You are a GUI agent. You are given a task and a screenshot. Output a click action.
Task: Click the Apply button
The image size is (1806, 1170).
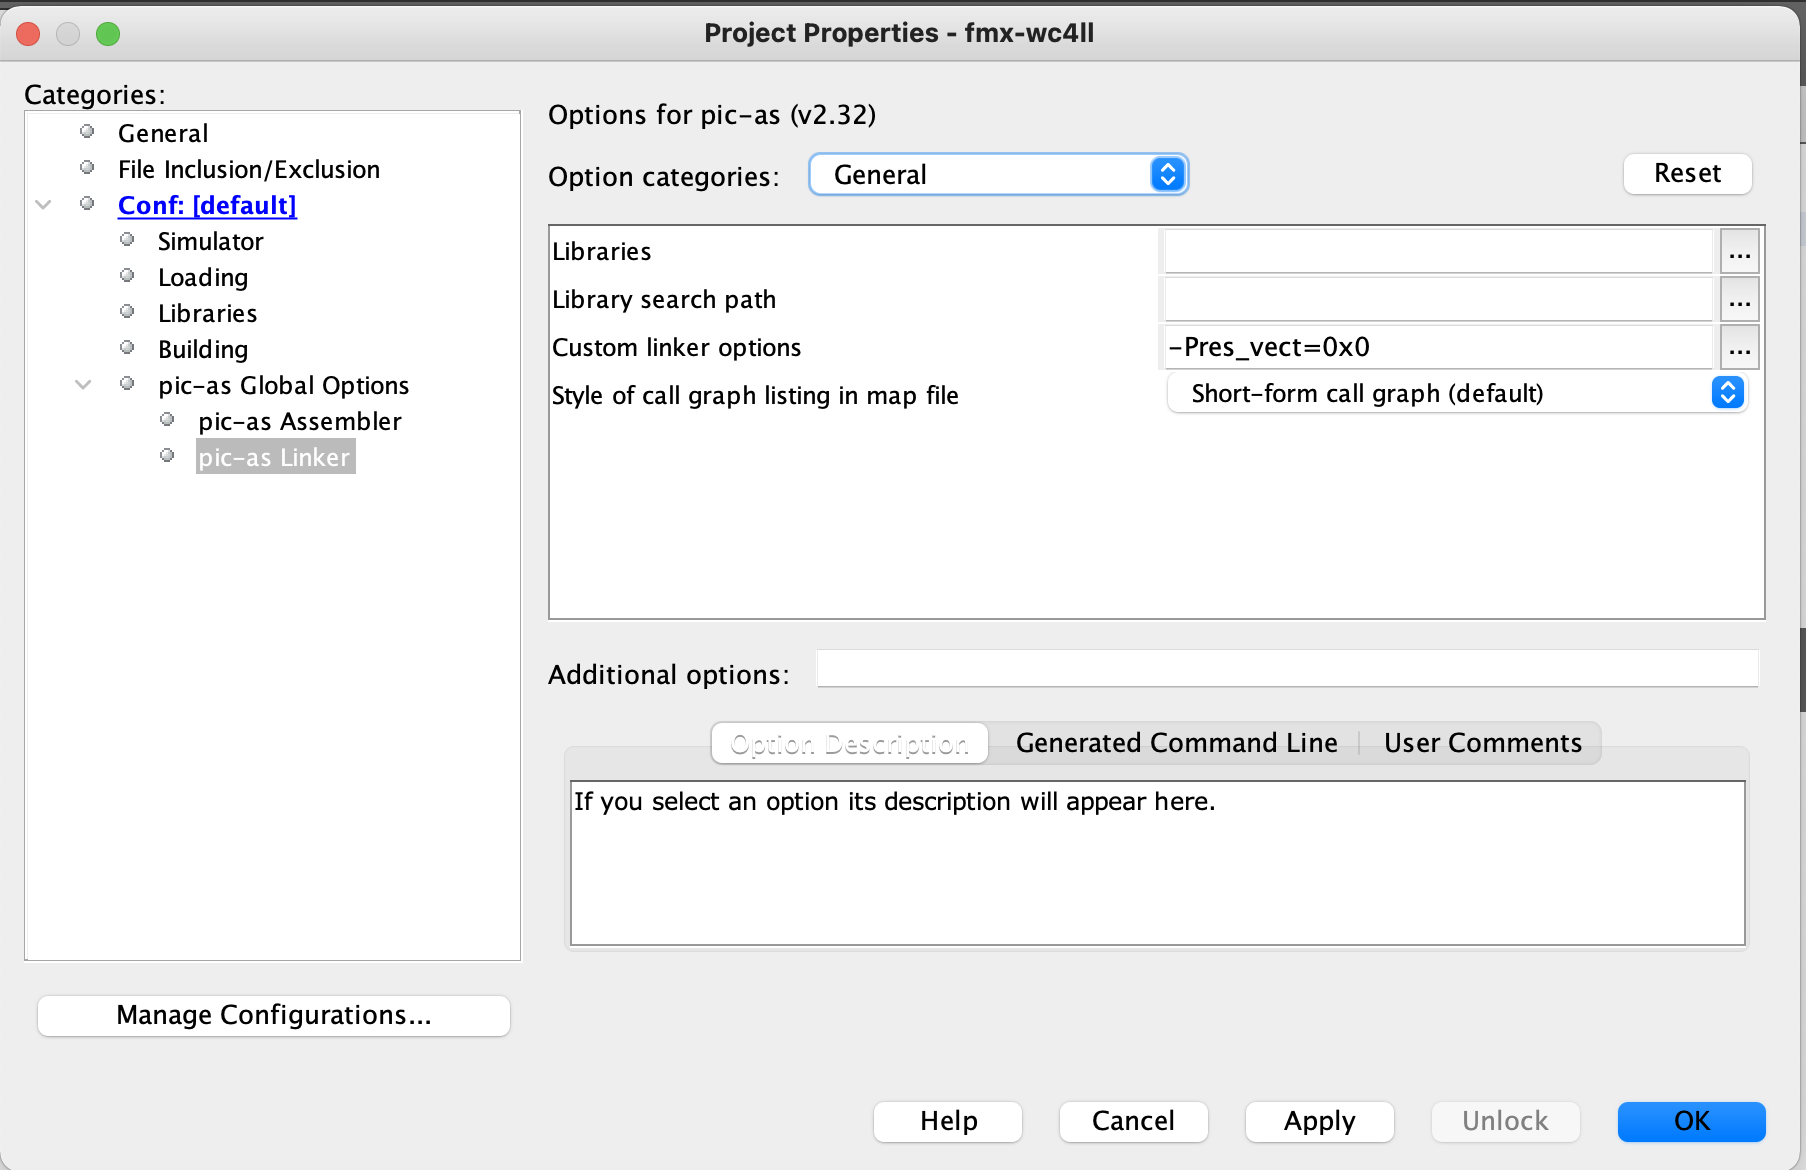click(x=1319, y=1121)
